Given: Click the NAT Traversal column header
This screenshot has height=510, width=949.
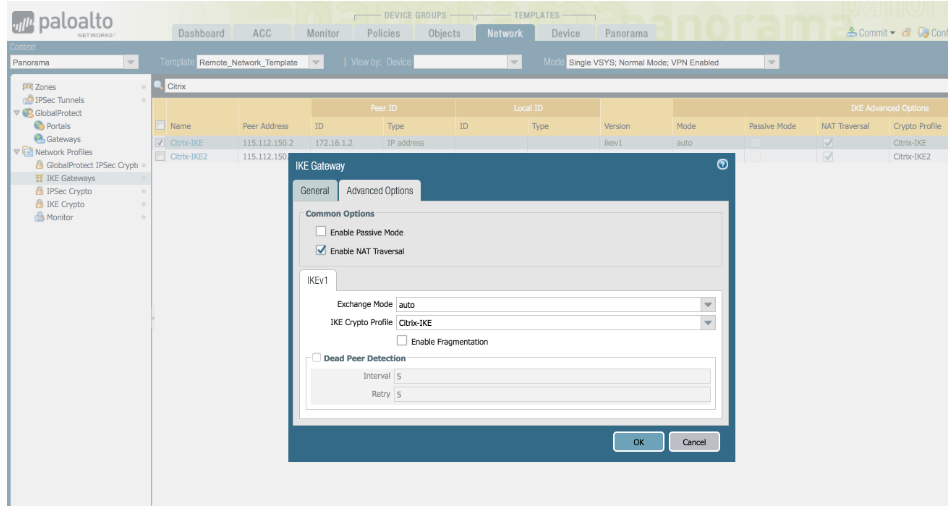Looking at the screenshot, I should (845, 126).
